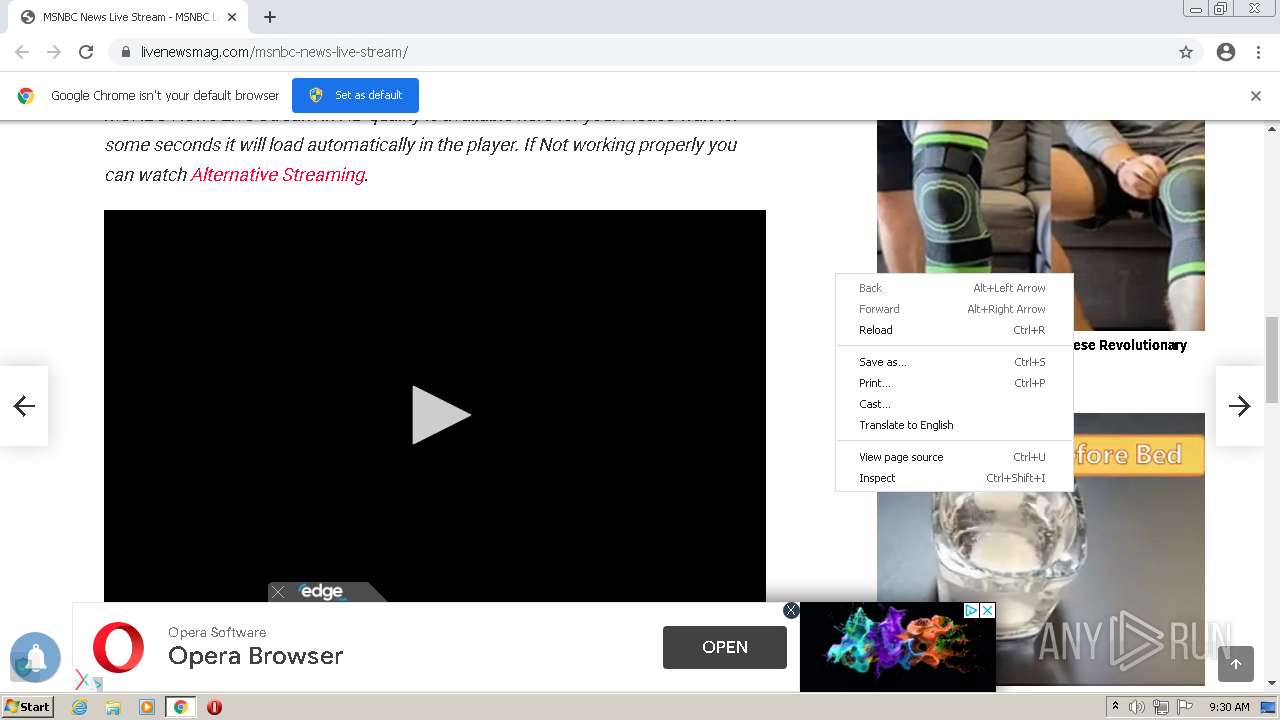The image size is (1280, 720).
Task: Open a new tab with the plus button
Action: 270,17
